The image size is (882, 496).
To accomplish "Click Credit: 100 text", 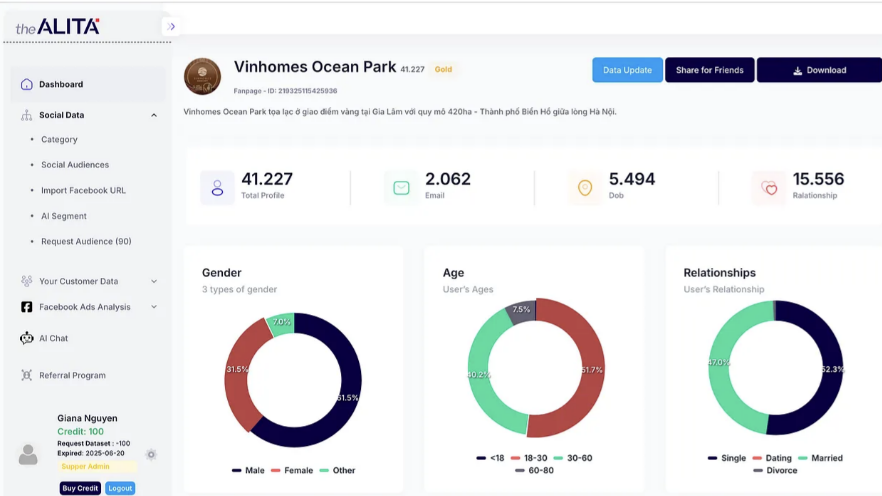I will pos(80,431).
